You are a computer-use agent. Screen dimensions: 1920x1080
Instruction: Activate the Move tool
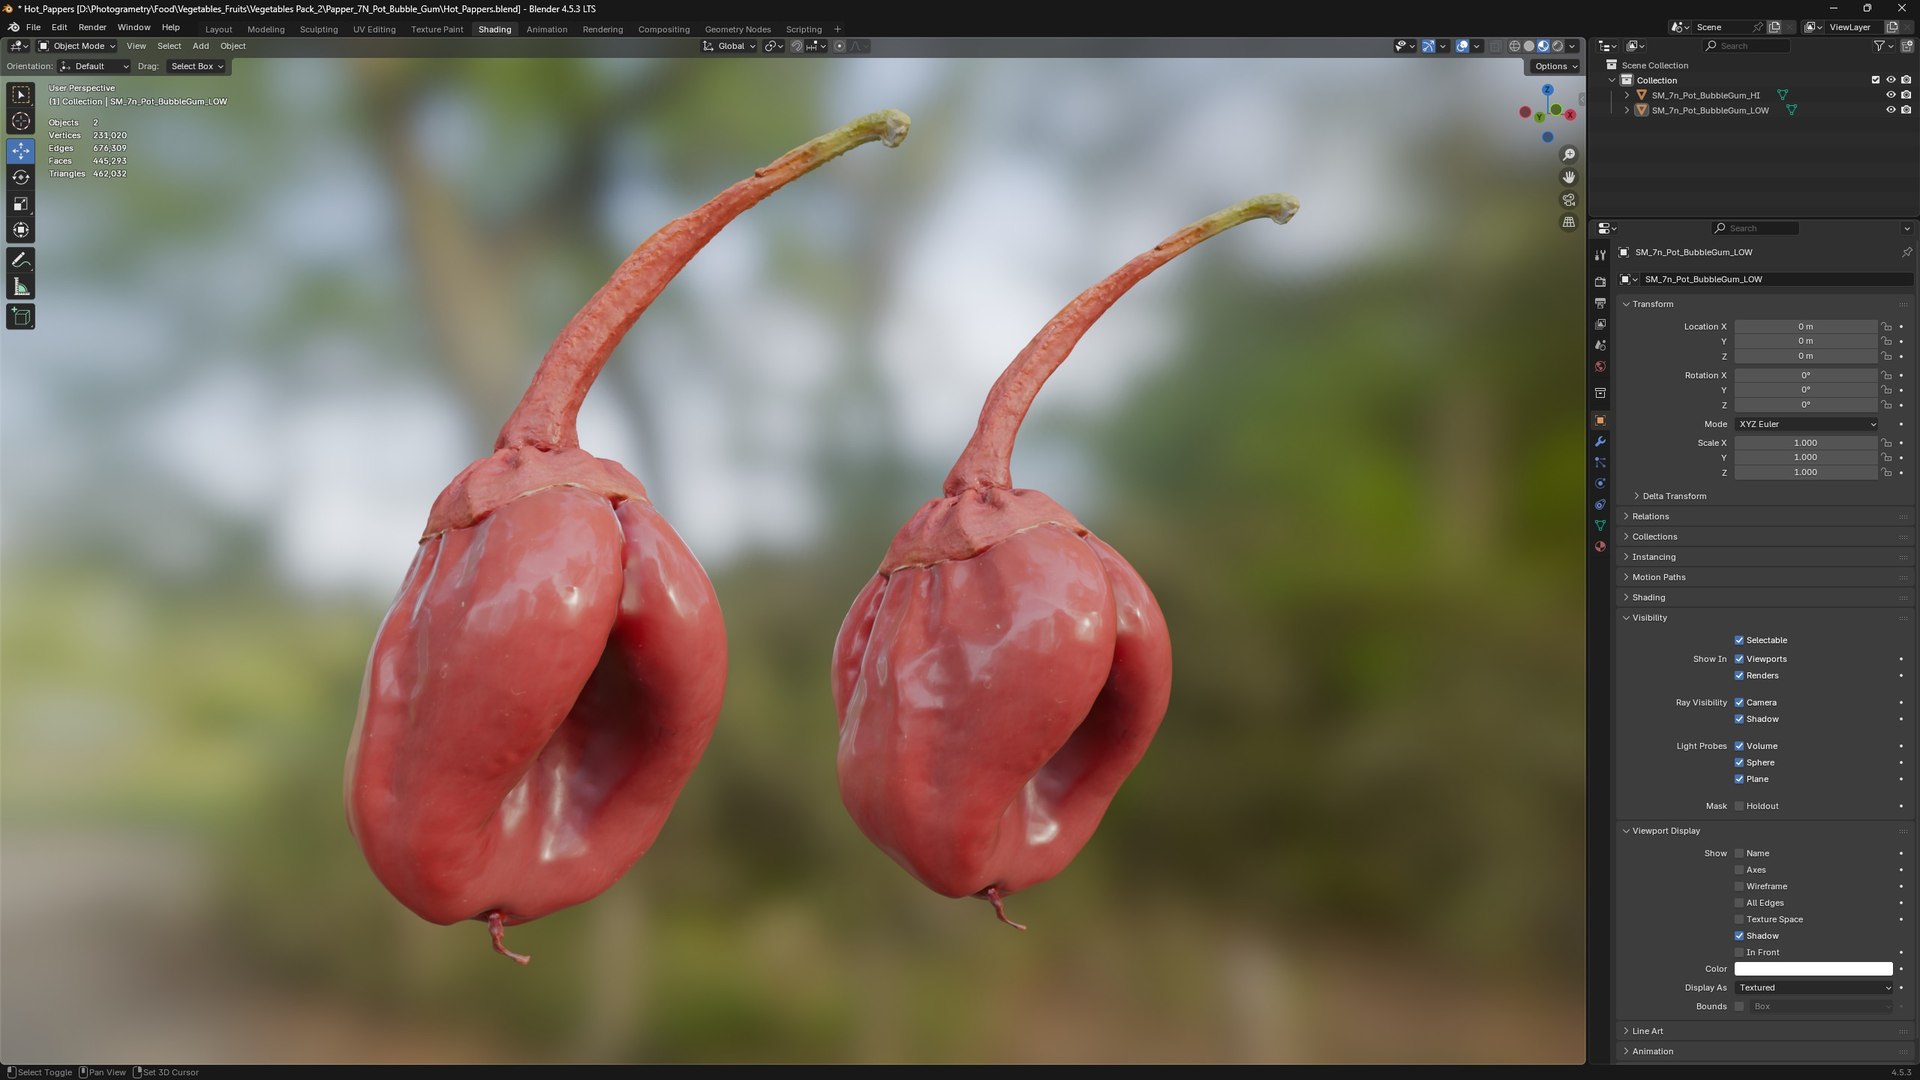click(x=21, y=150)
